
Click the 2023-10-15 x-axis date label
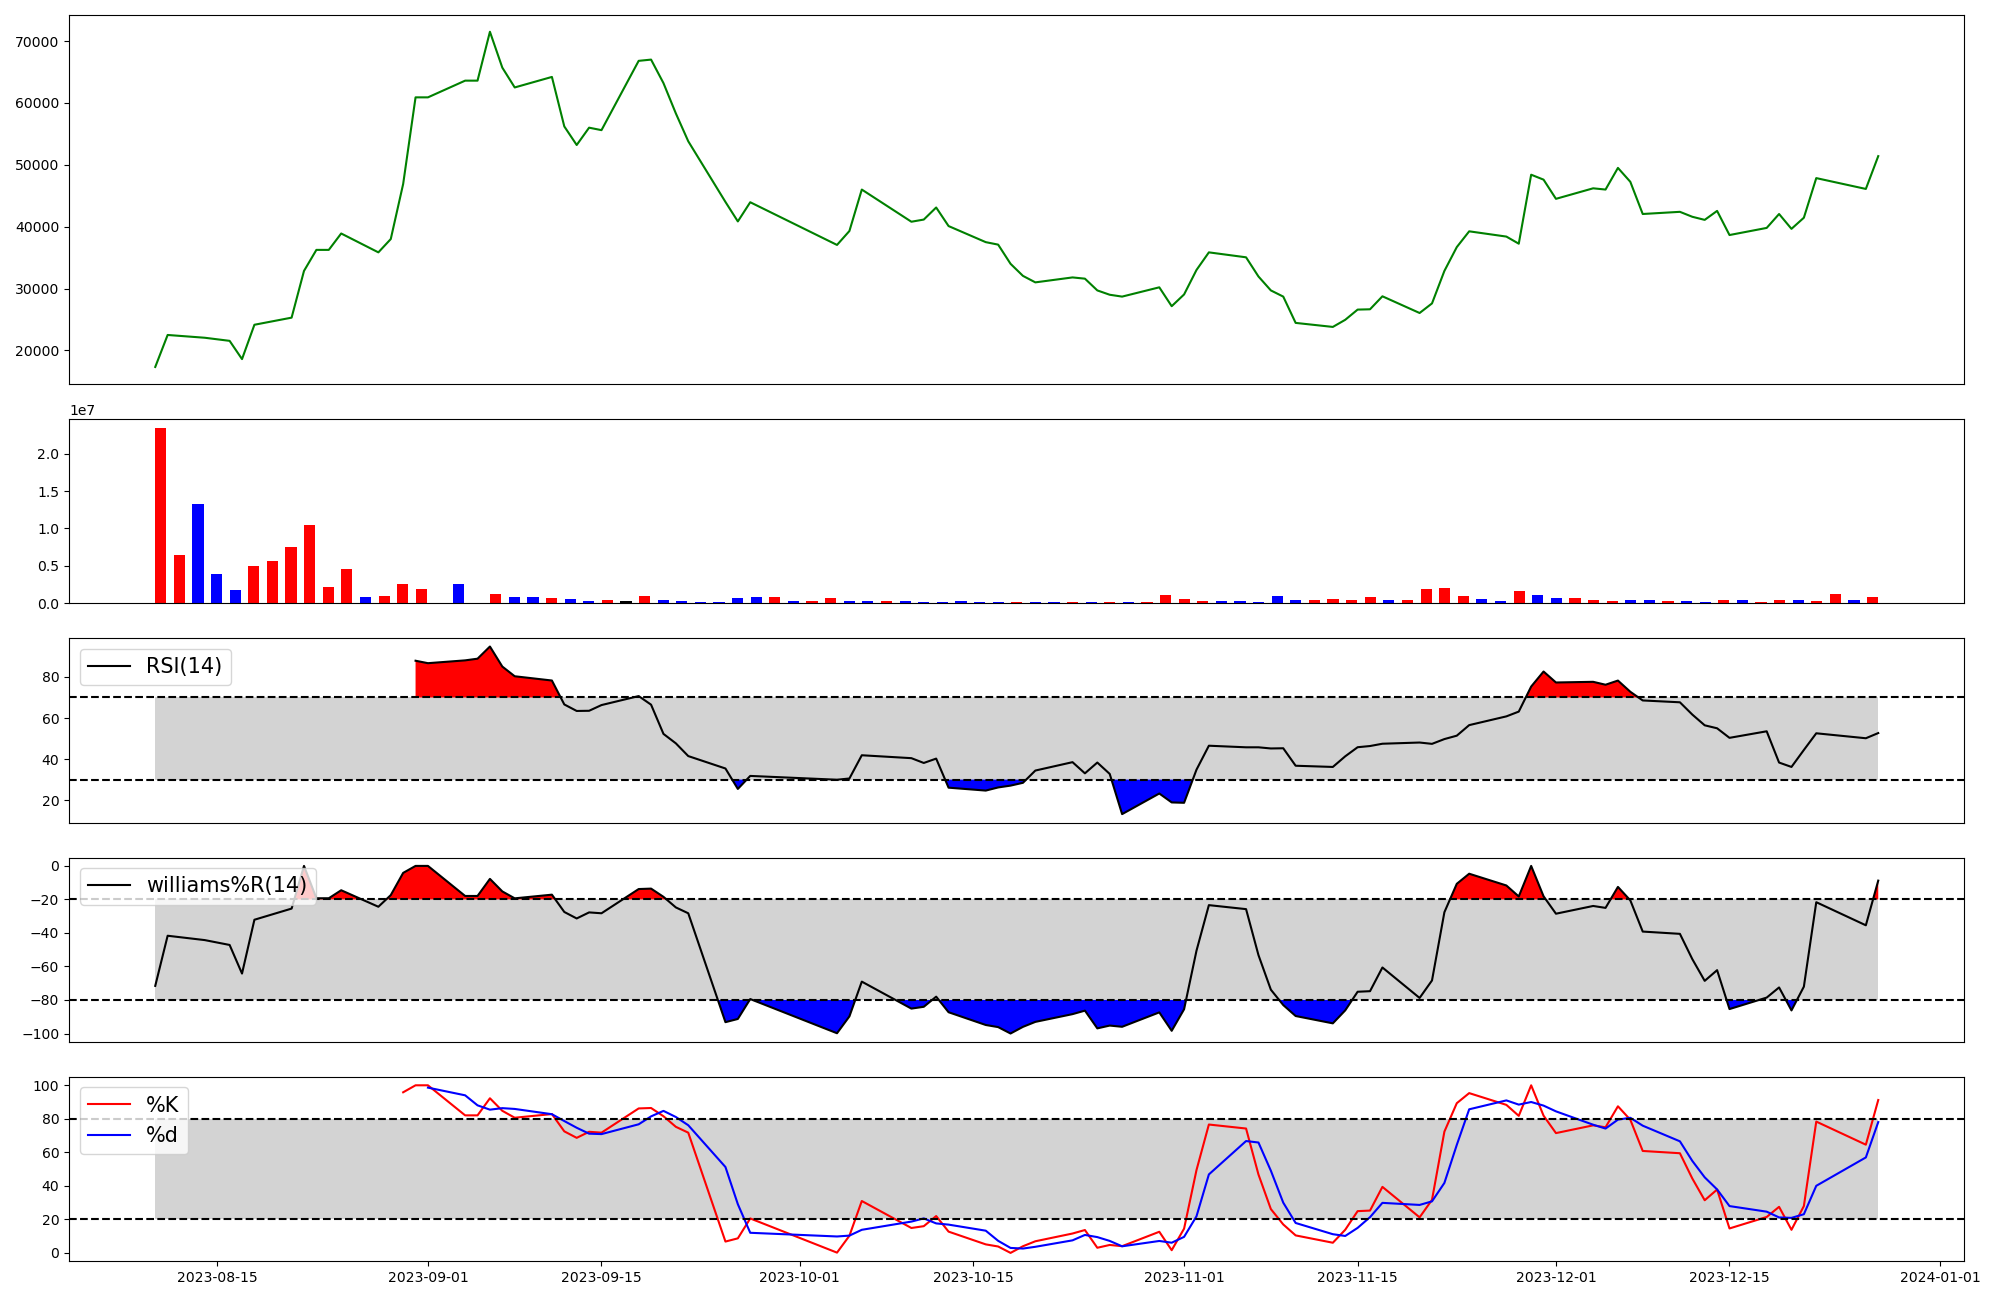[973, 1277]
